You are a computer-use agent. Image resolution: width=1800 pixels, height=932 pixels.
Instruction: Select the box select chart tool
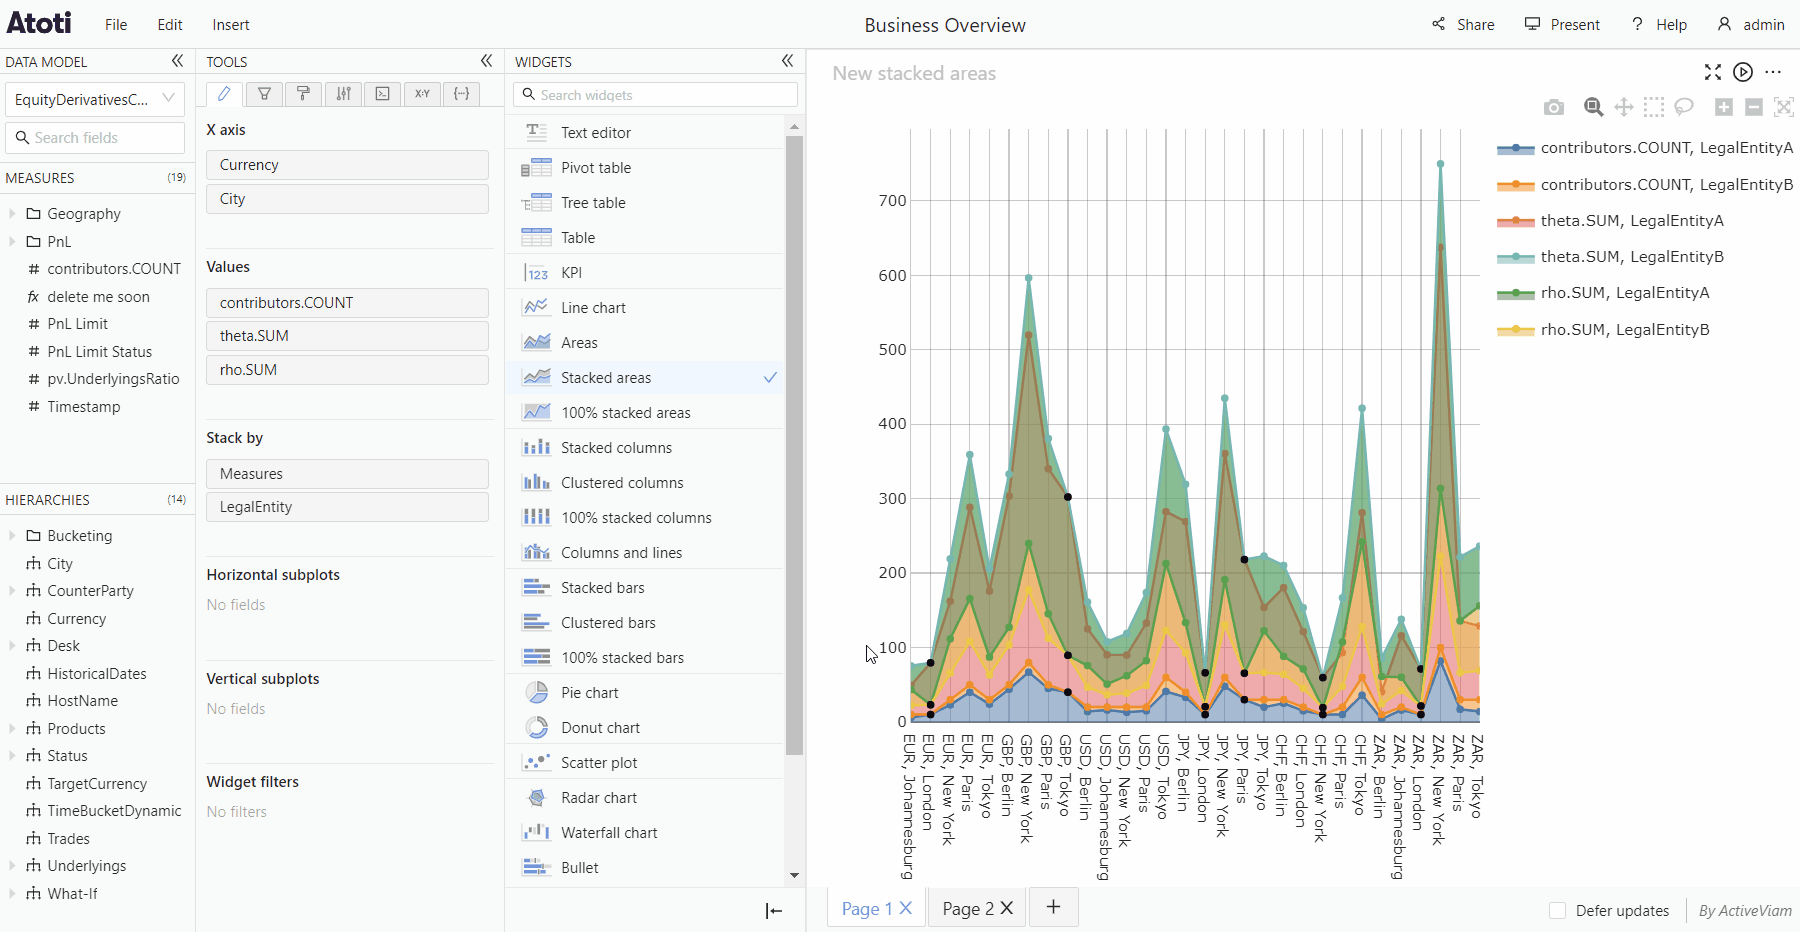coord(1654,107)
